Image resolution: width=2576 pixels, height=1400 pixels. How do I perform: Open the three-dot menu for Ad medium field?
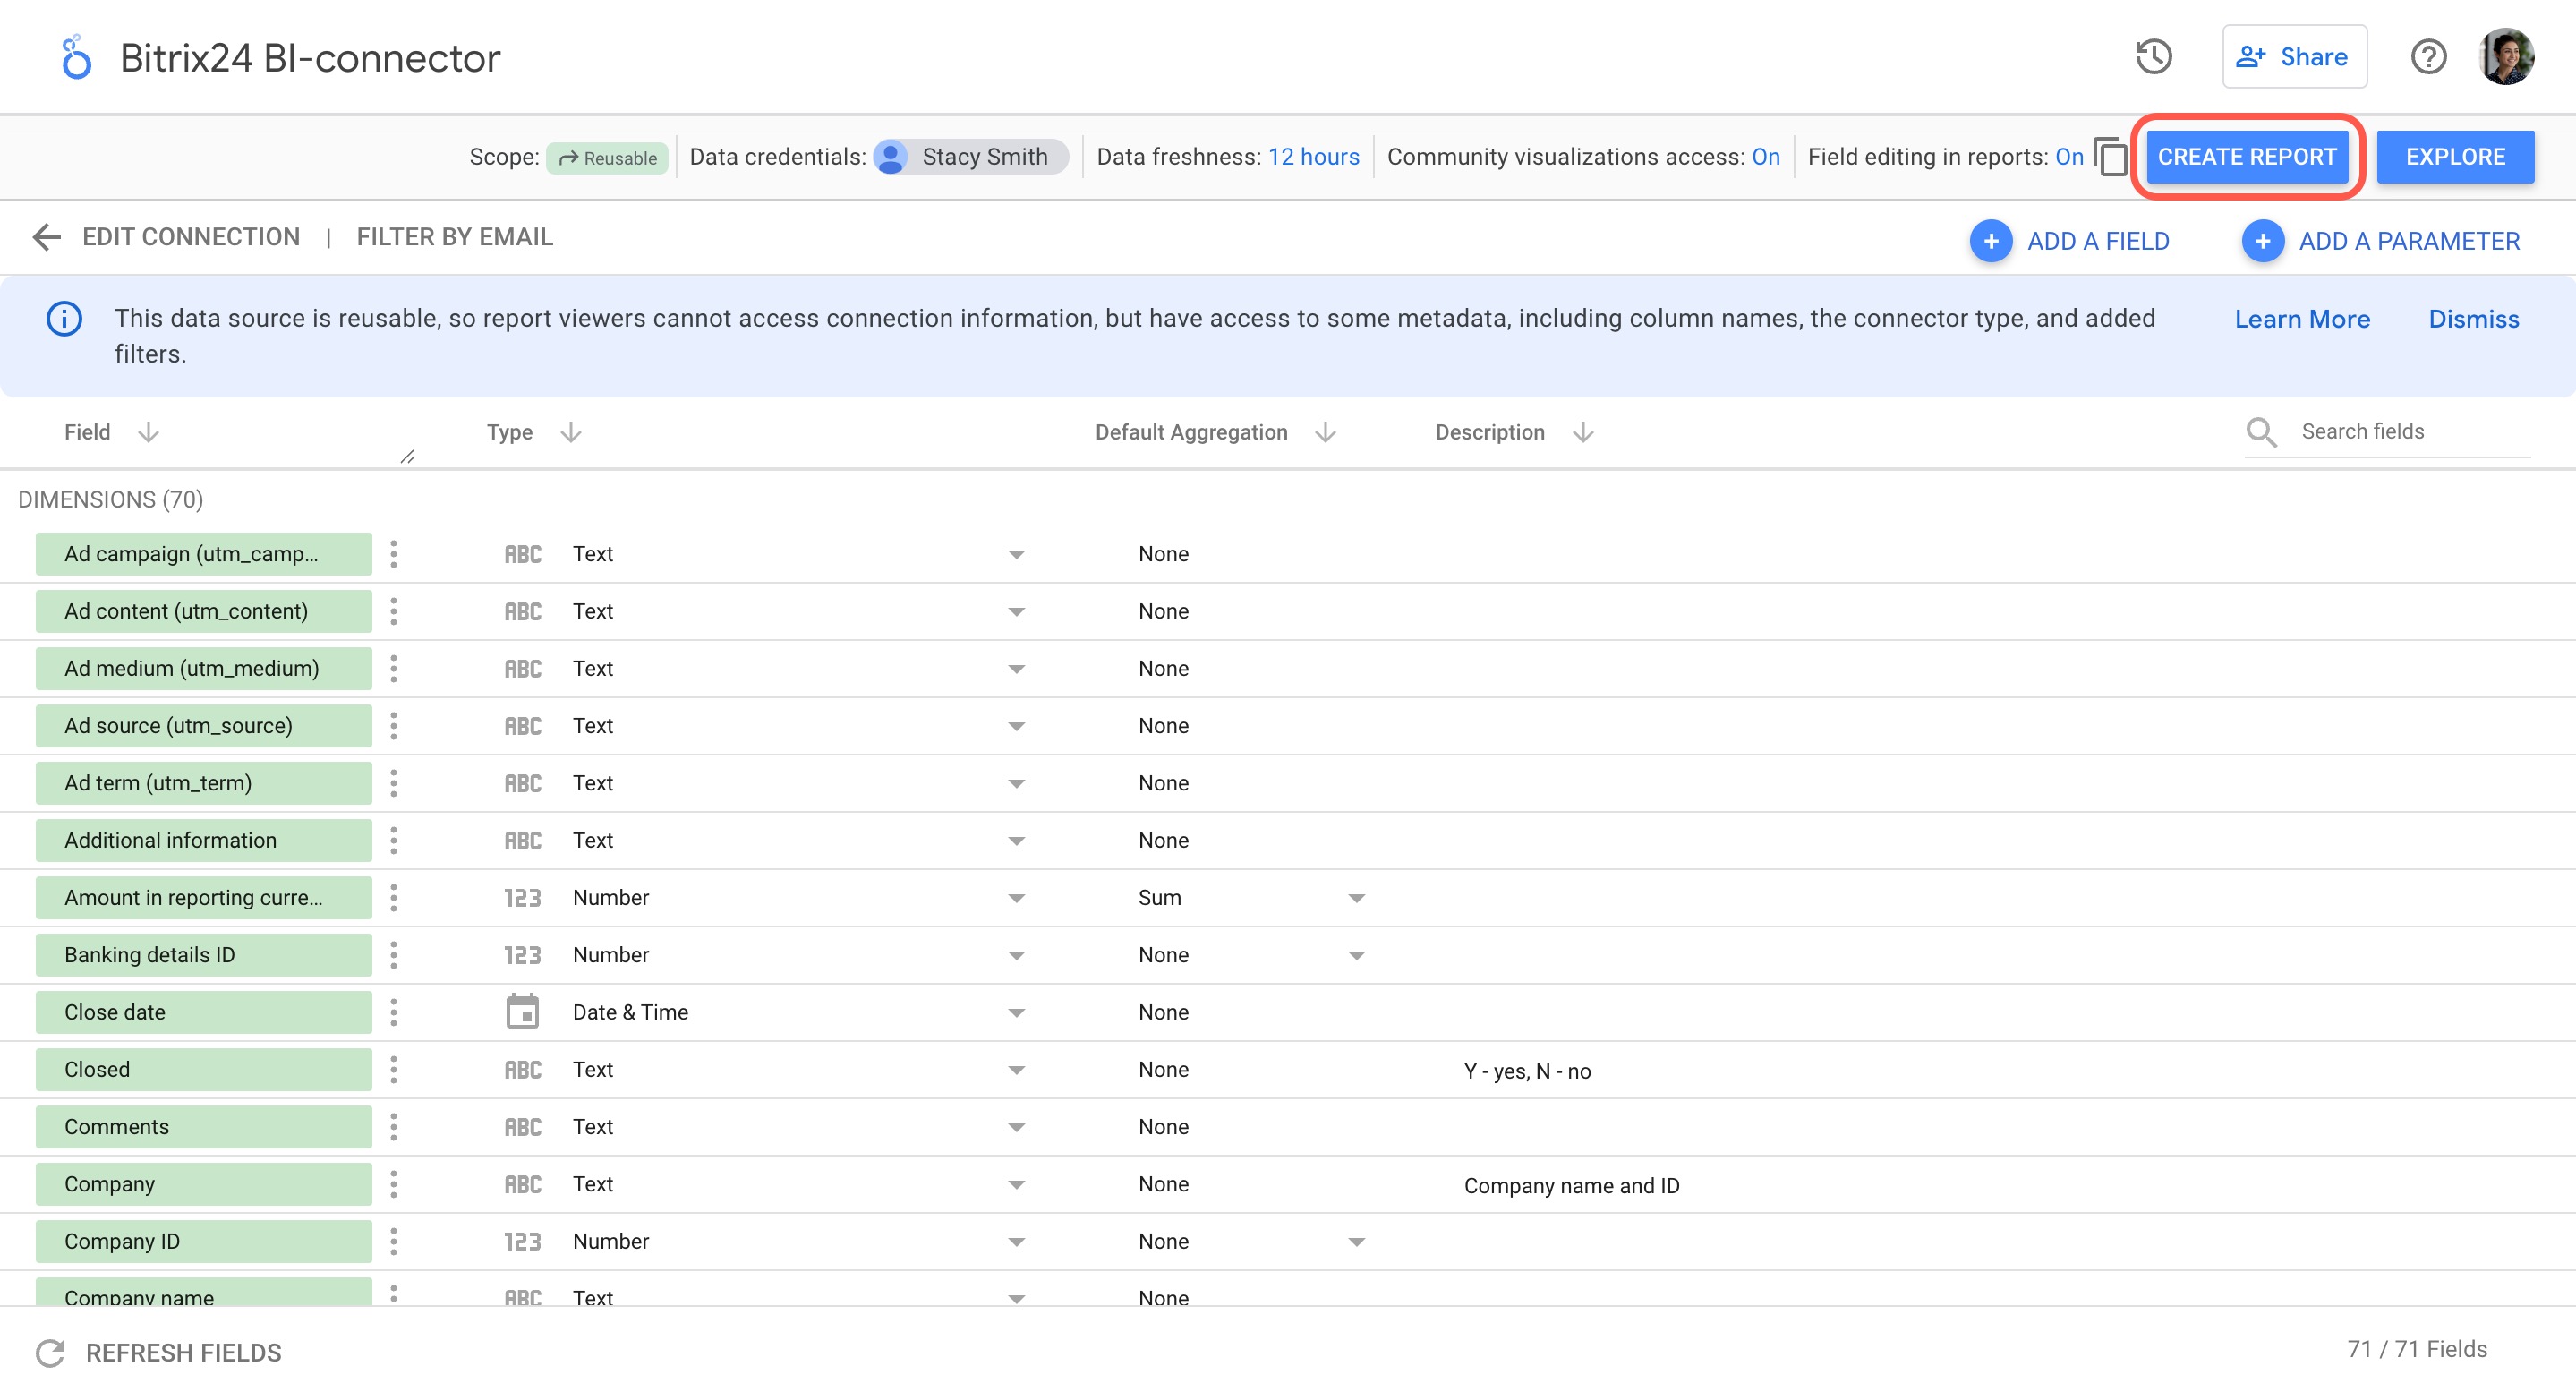393,668
